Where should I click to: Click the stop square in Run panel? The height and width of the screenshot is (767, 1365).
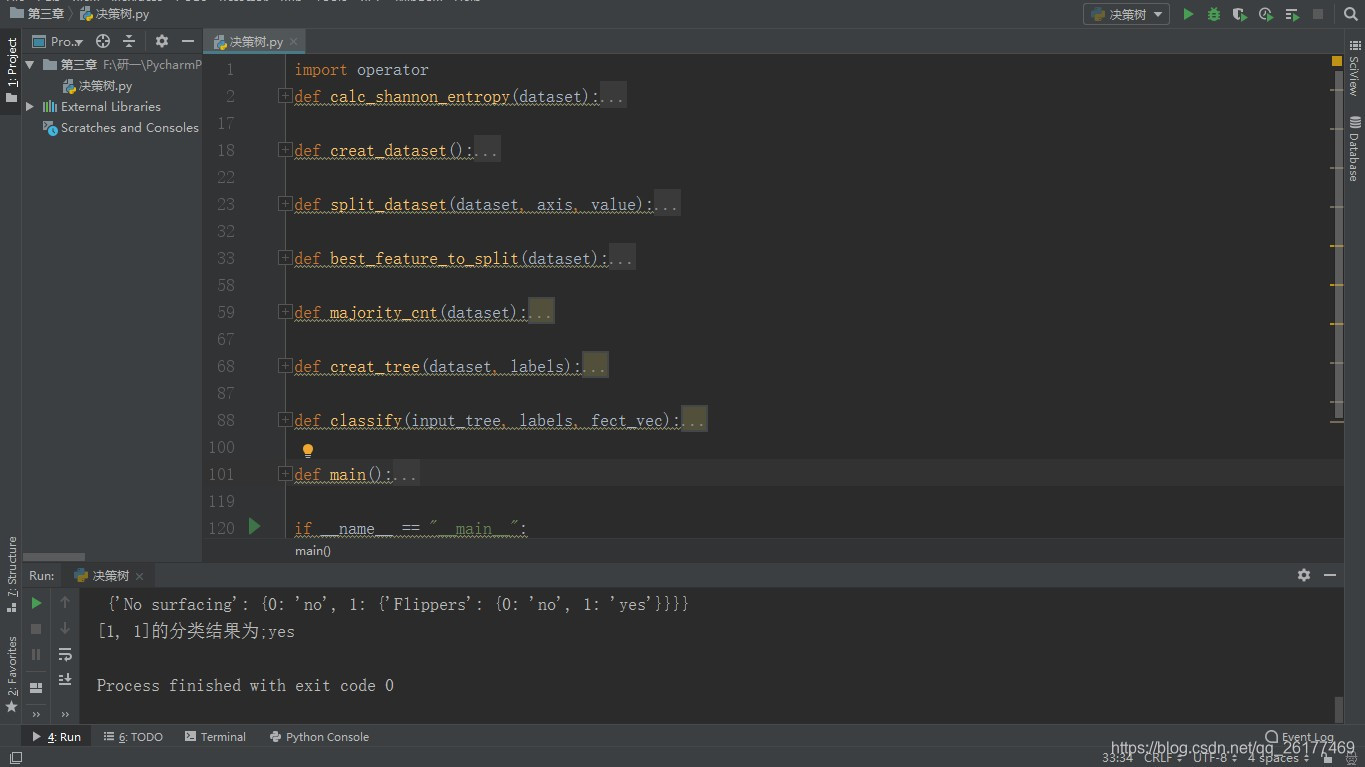coord(36,628)
